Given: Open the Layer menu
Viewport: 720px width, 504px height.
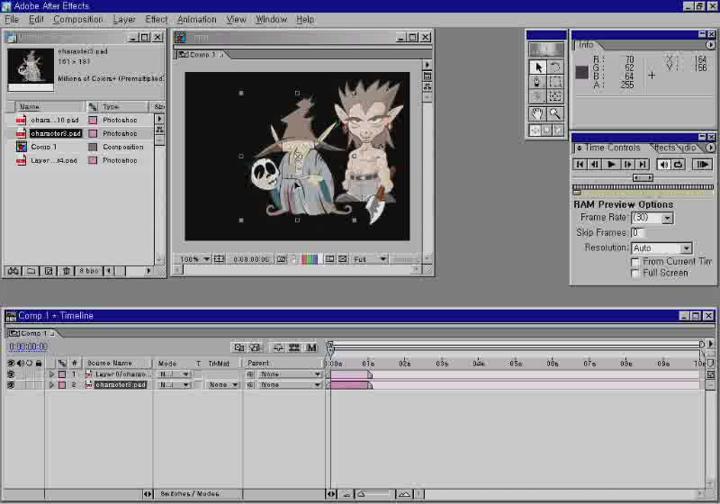Looking at the screenshot, I should click(x=124, y=19).
